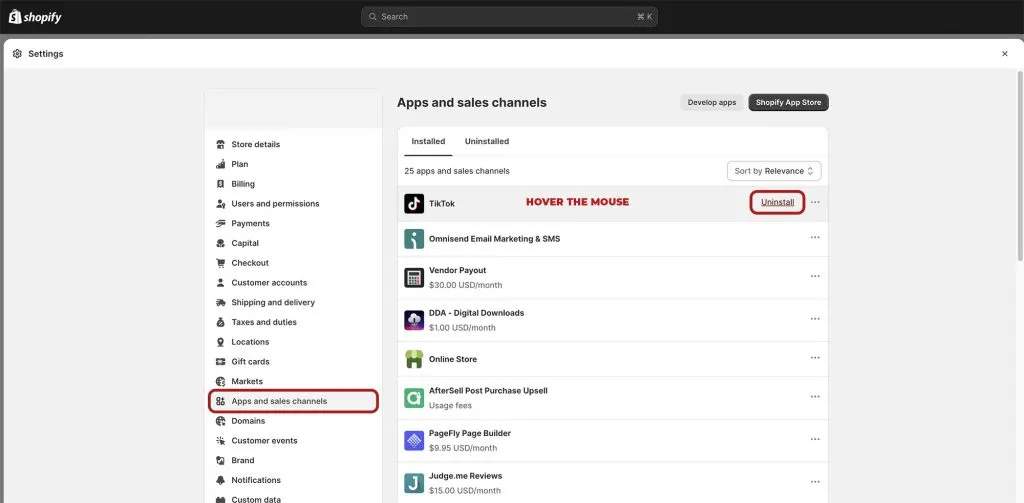The height and width of the screenshot is (503, 1024).
Task: Open more options for Vendor Payout
Action: pyautogui.click(x=815, y=276)
